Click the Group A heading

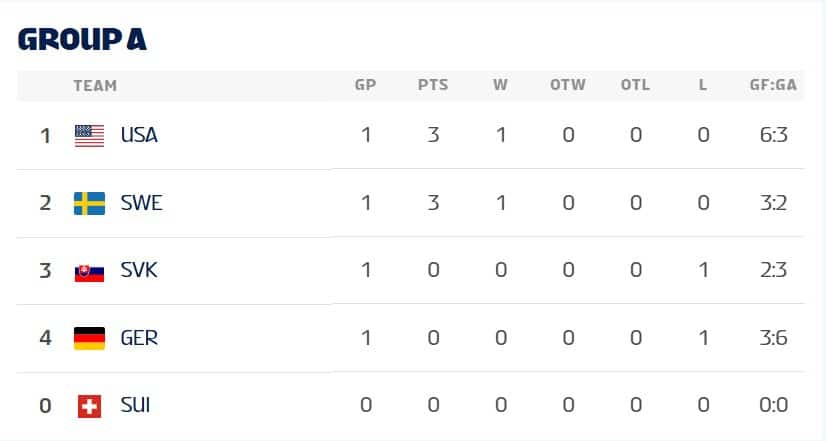(82, 38)
